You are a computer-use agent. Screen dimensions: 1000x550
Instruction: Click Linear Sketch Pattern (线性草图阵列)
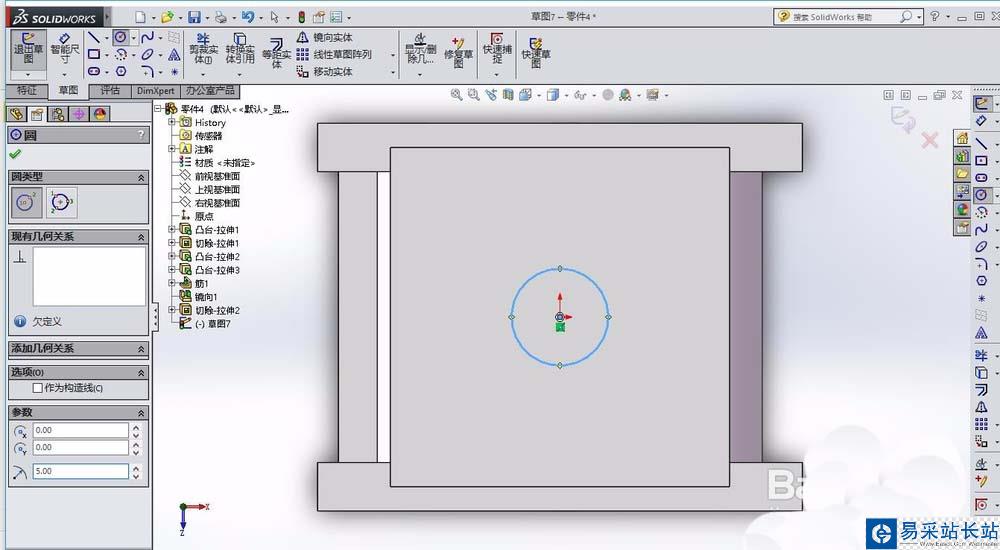pos(334,55)
